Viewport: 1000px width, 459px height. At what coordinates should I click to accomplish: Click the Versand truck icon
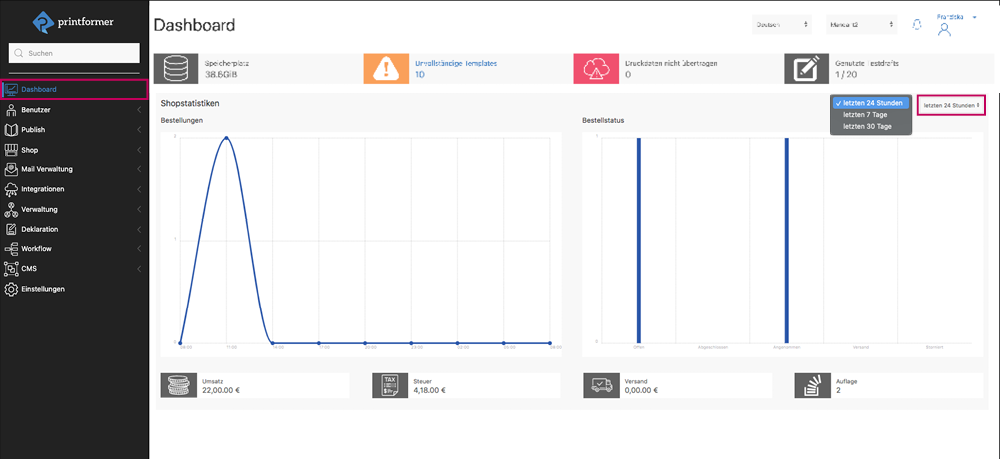[602, 386]
